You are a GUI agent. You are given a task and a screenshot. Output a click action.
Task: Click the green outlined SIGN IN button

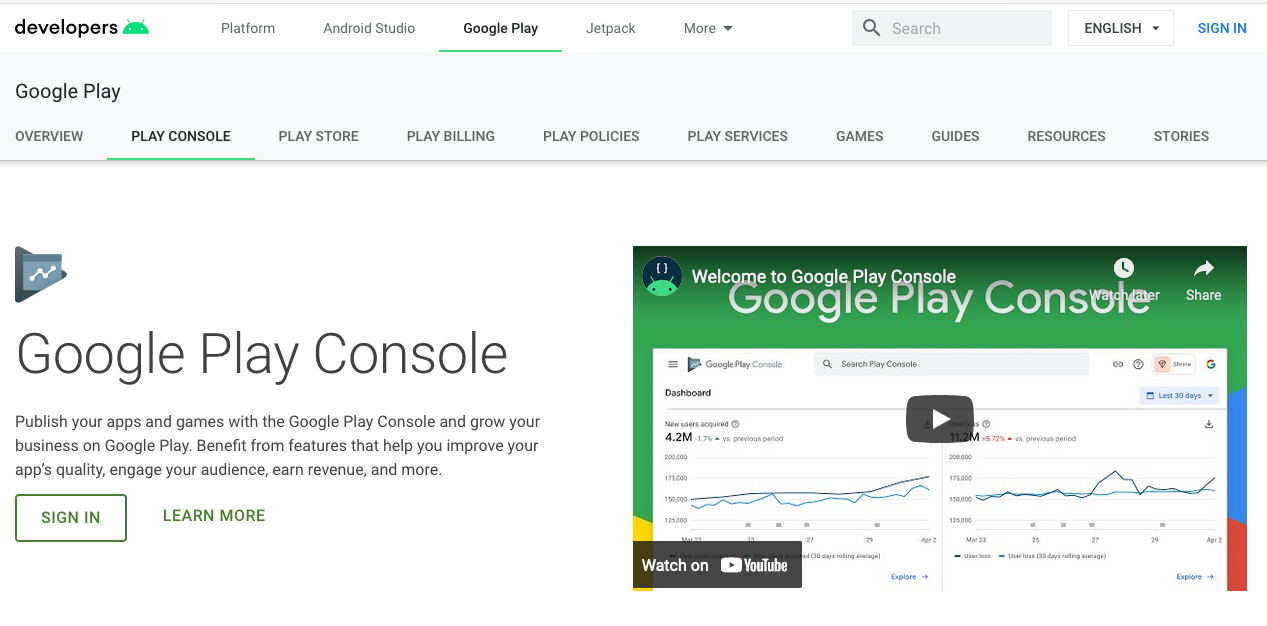click(71, 518)
